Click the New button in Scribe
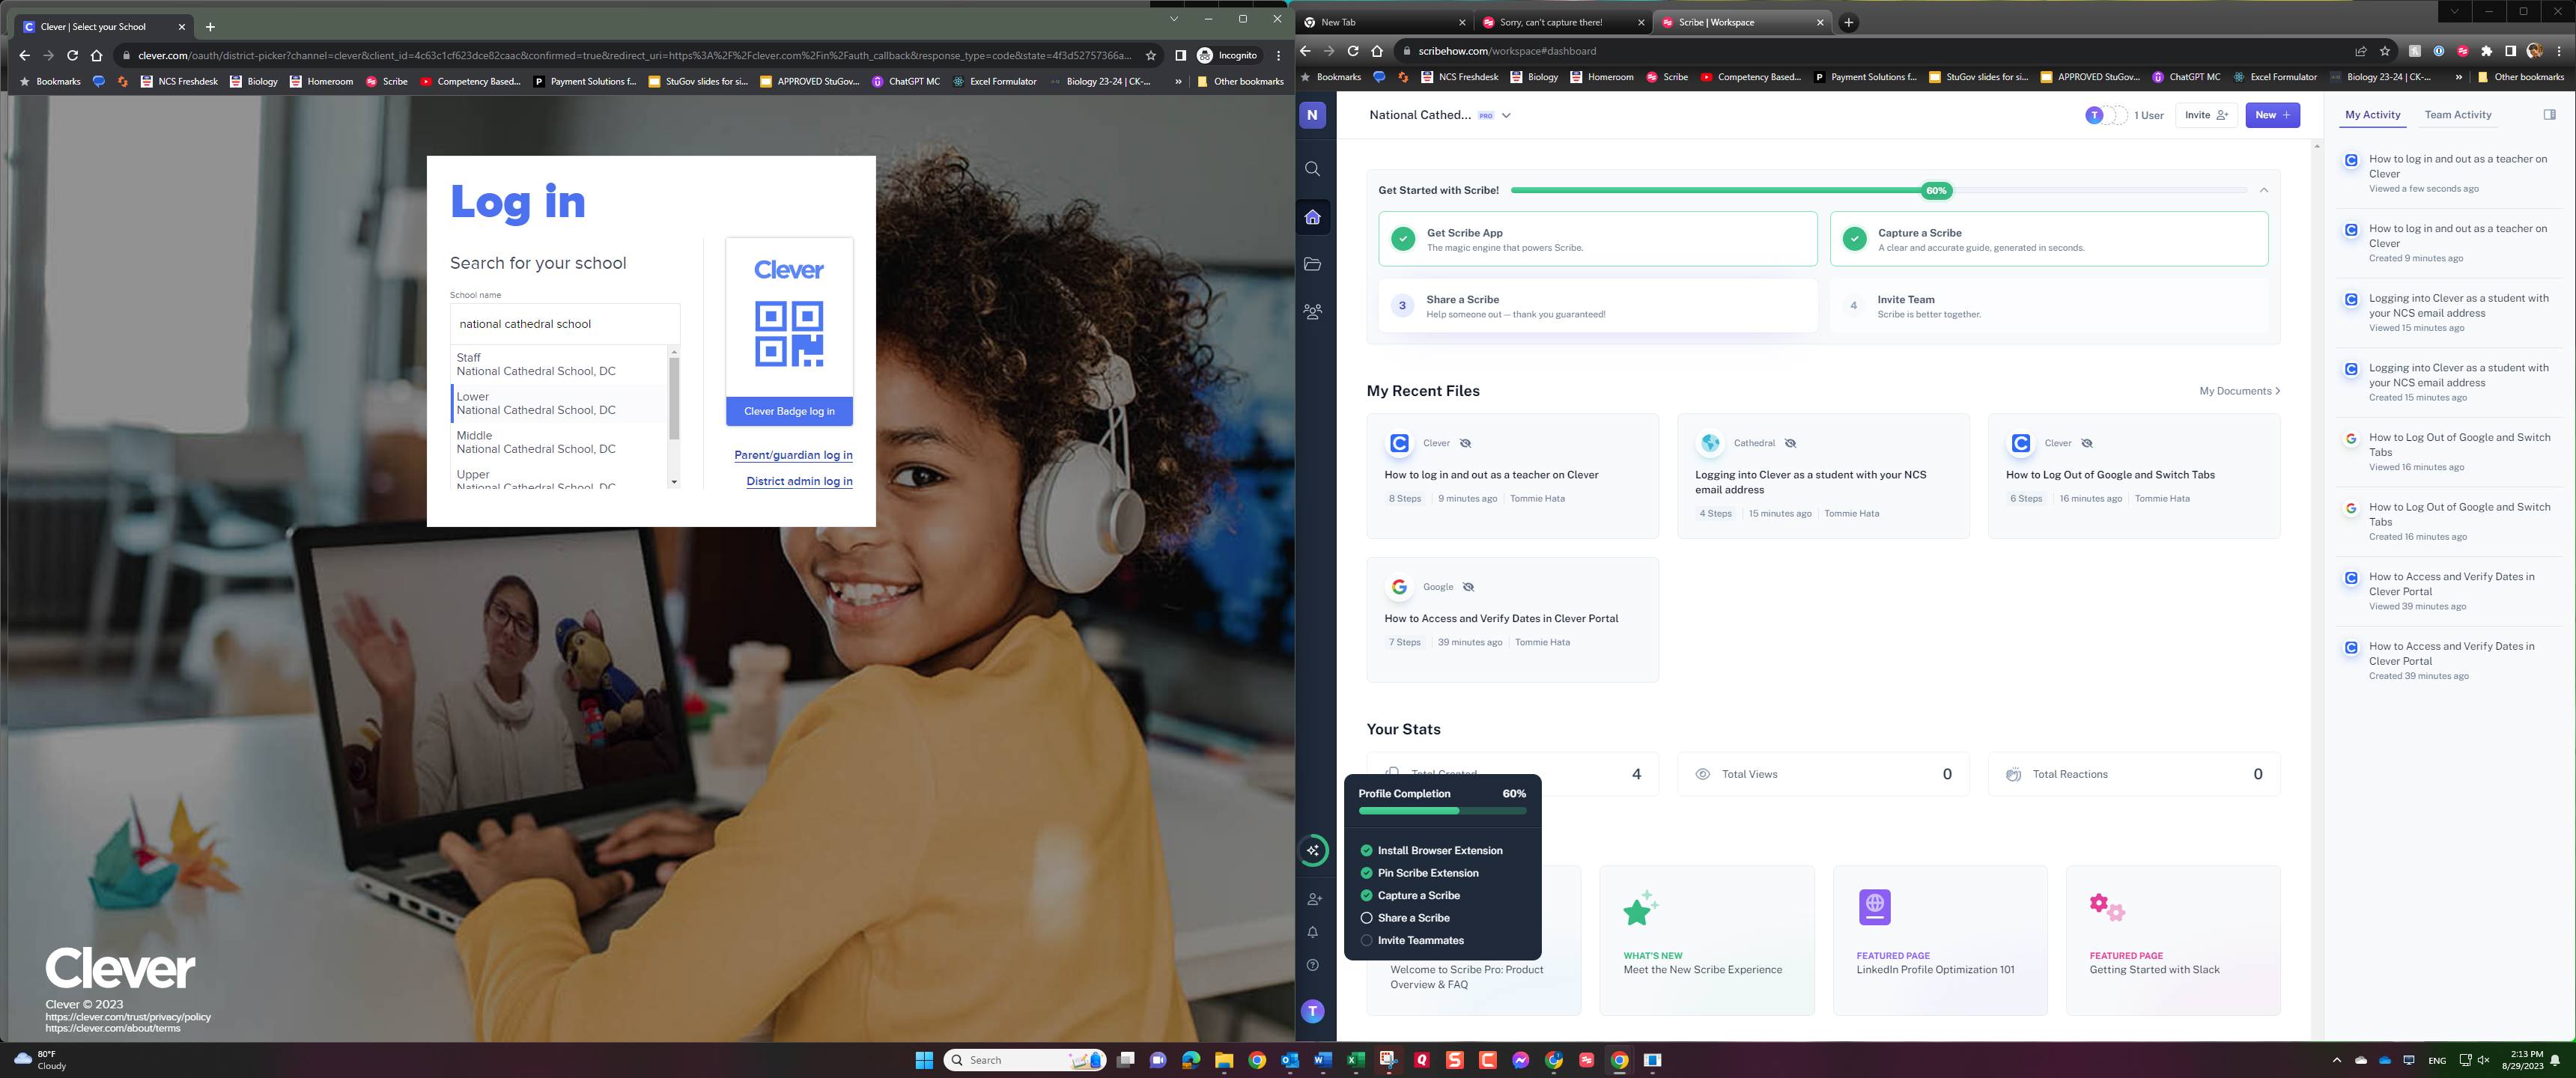Viewport: 2576px width, 1078px height. pos(2272,115)
